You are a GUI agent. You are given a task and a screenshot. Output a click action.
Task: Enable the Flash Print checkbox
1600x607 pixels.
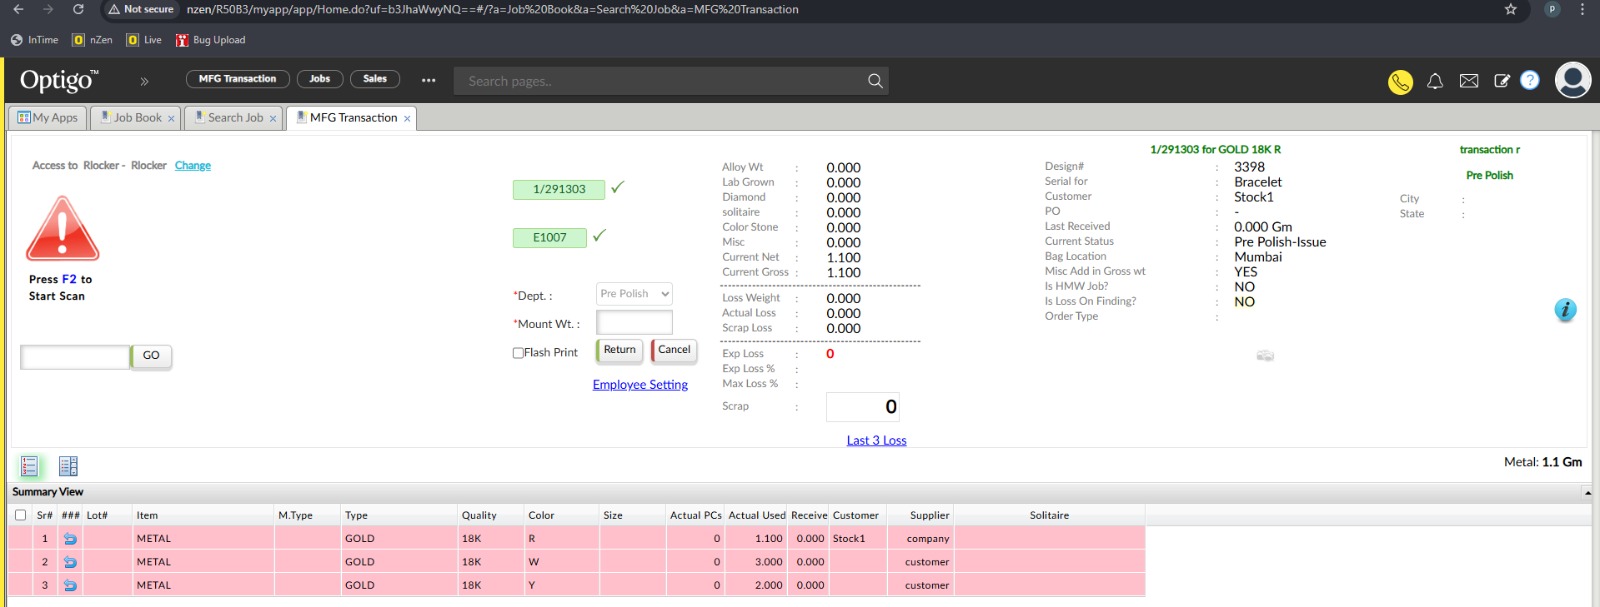pos(518,353)
